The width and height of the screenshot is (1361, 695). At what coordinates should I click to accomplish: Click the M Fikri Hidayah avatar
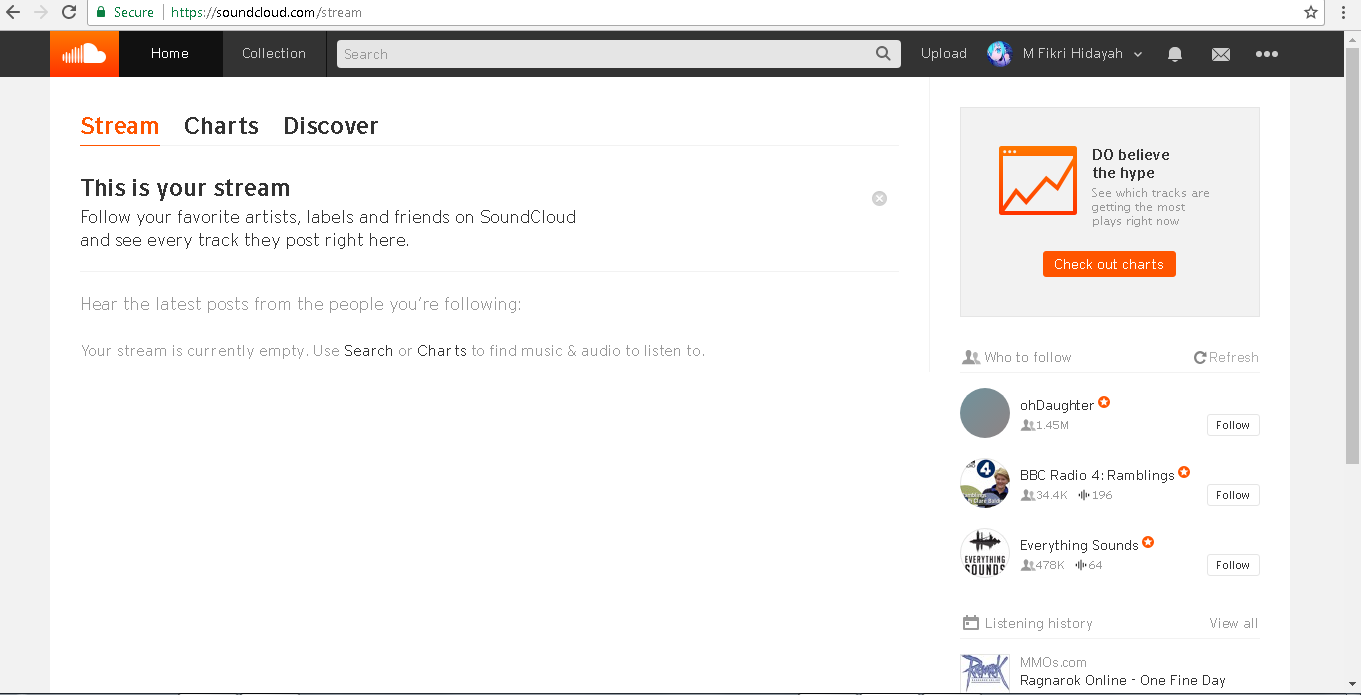[x=999, y=54]
